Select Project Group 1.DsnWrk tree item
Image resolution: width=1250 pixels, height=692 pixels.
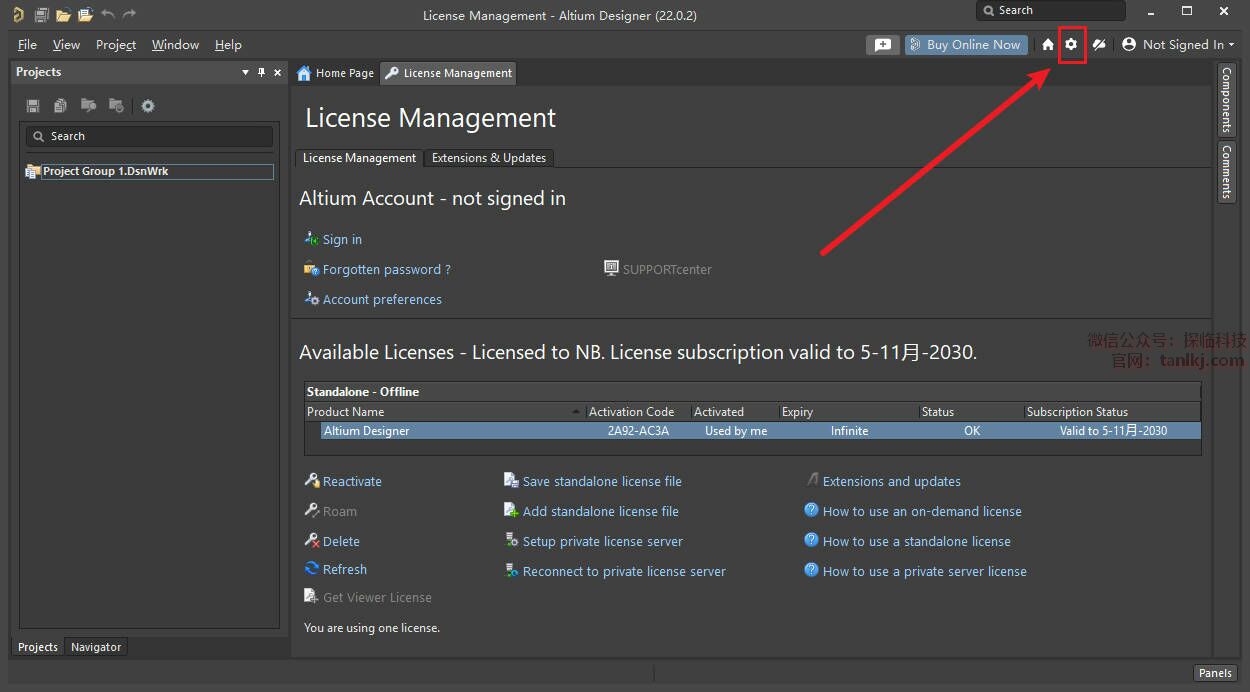coord(149,171)
